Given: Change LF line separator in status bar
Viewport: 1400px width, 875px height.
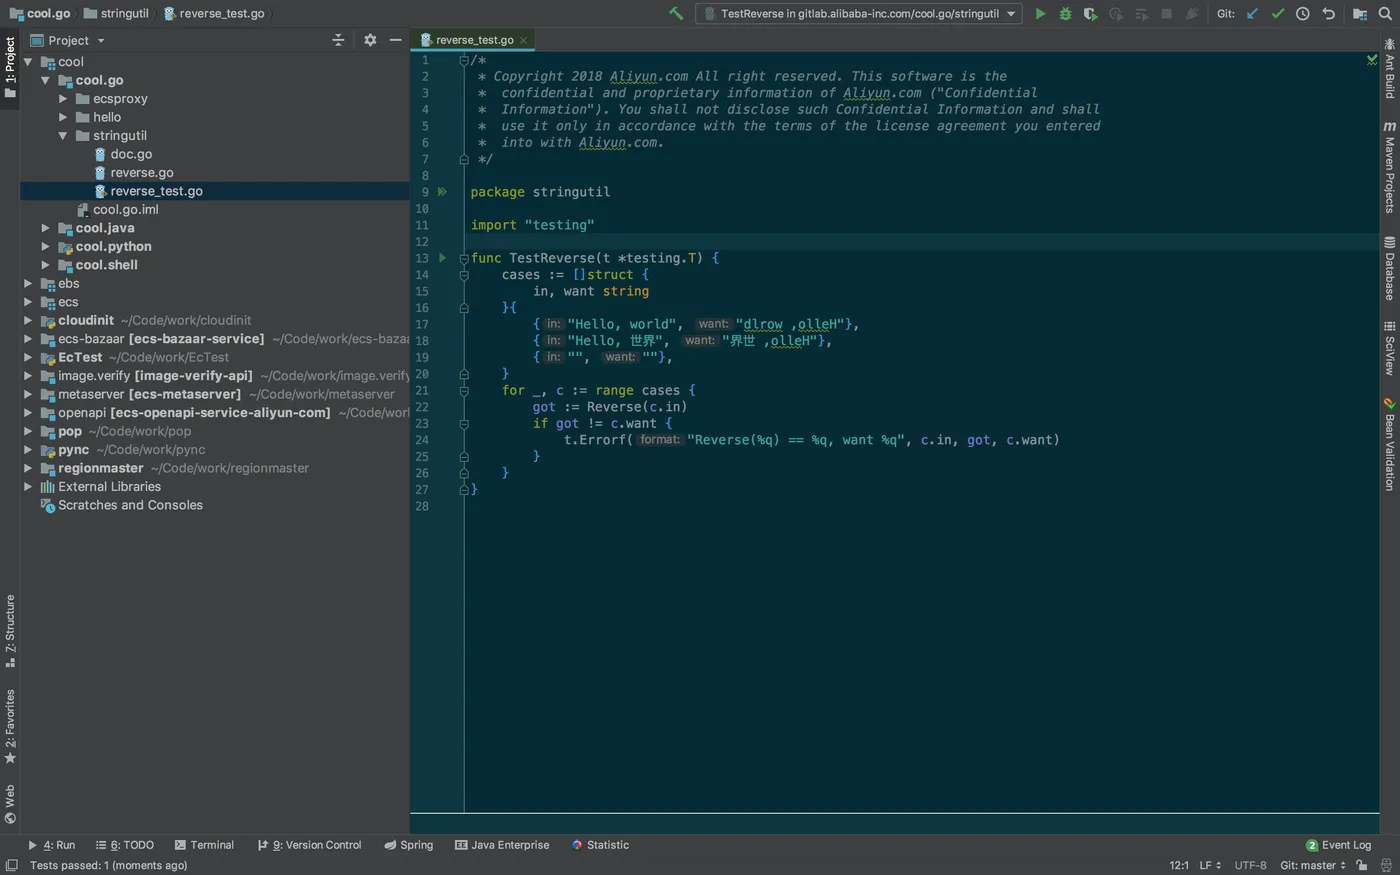Looking at the screenshot, I should (x=1210, y=866).
